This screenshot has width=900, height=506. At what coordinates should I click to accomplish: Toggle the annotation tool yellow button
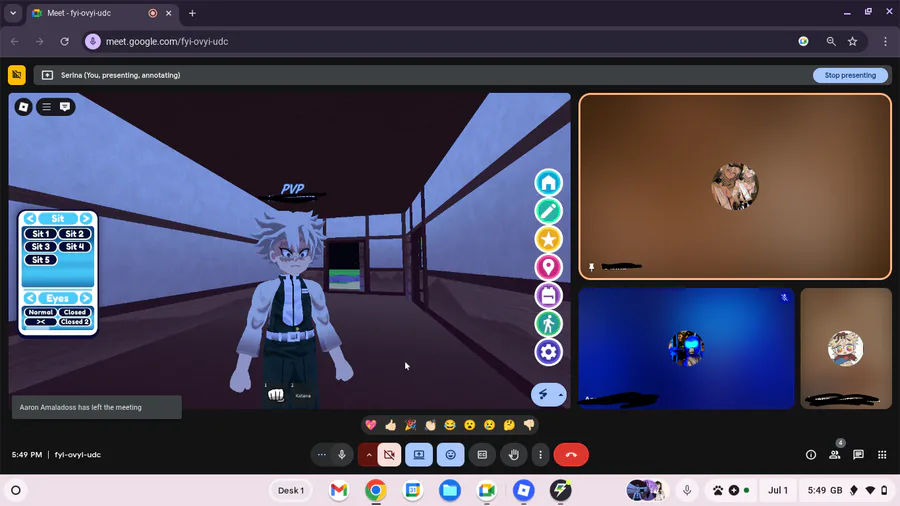17,75
